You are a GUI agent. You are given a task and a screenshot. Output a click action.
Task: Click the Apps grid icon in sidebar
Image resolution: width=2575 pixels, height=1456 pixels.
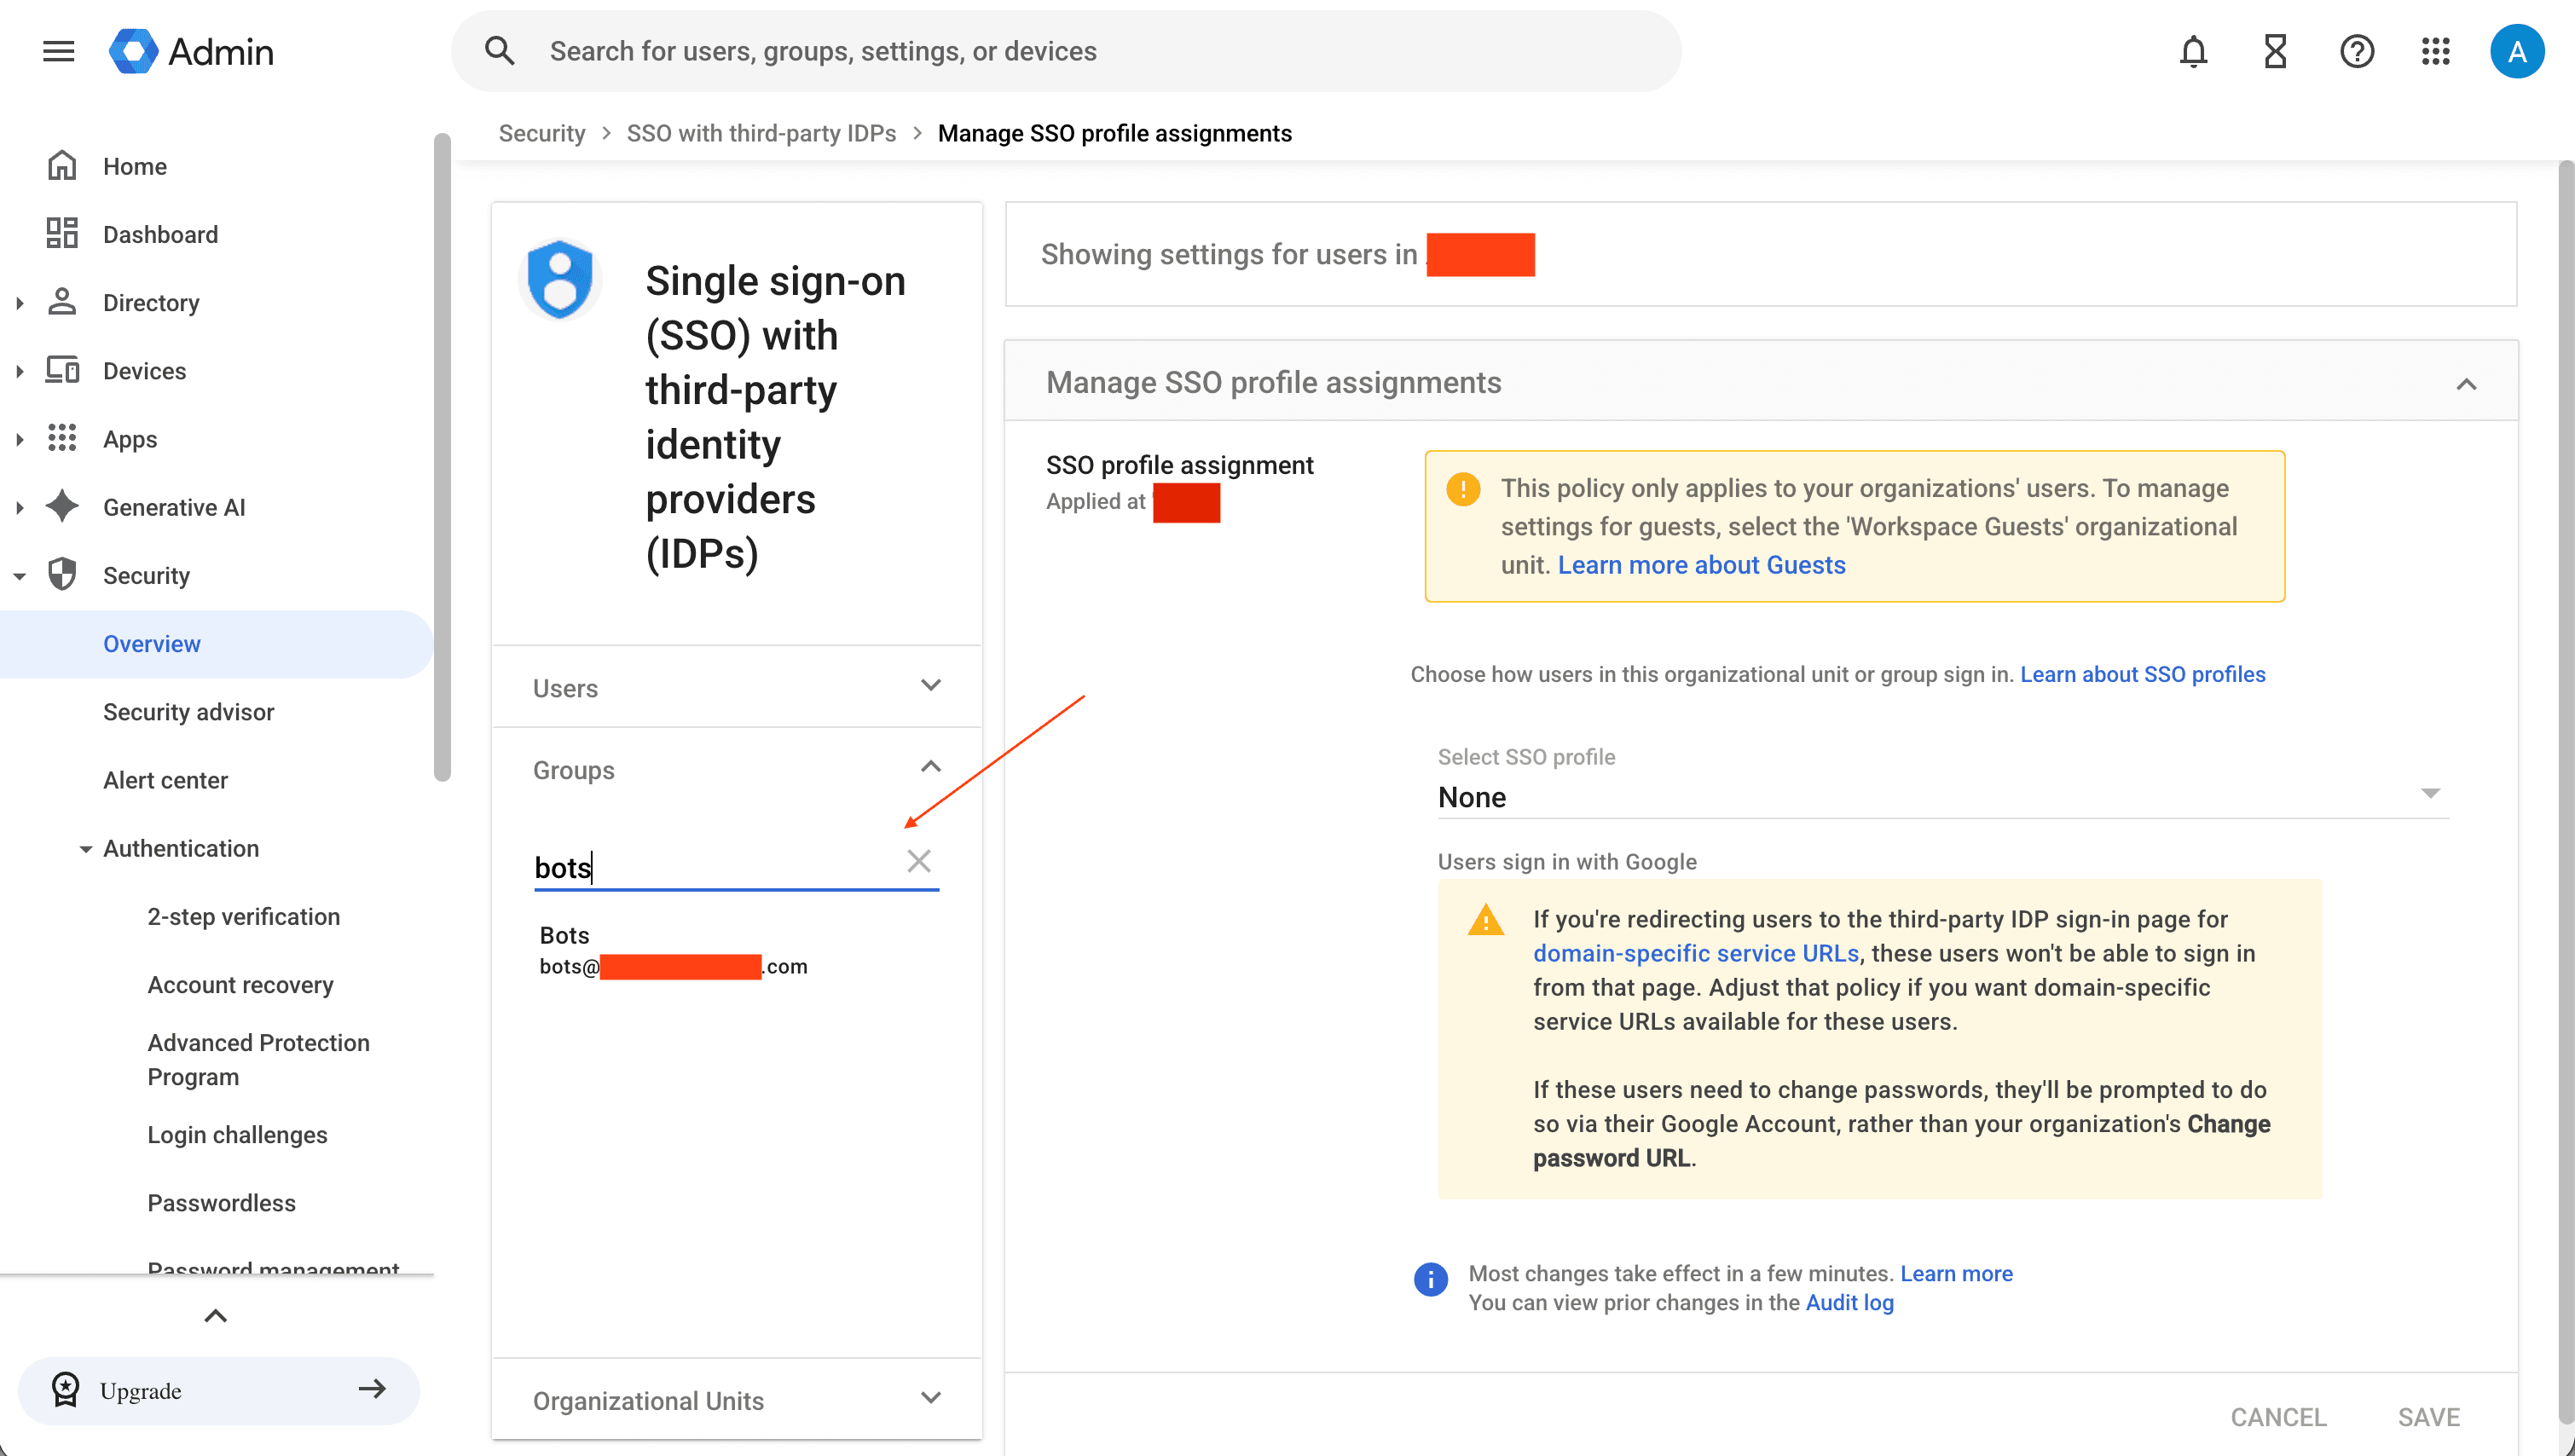click(62, 438)
